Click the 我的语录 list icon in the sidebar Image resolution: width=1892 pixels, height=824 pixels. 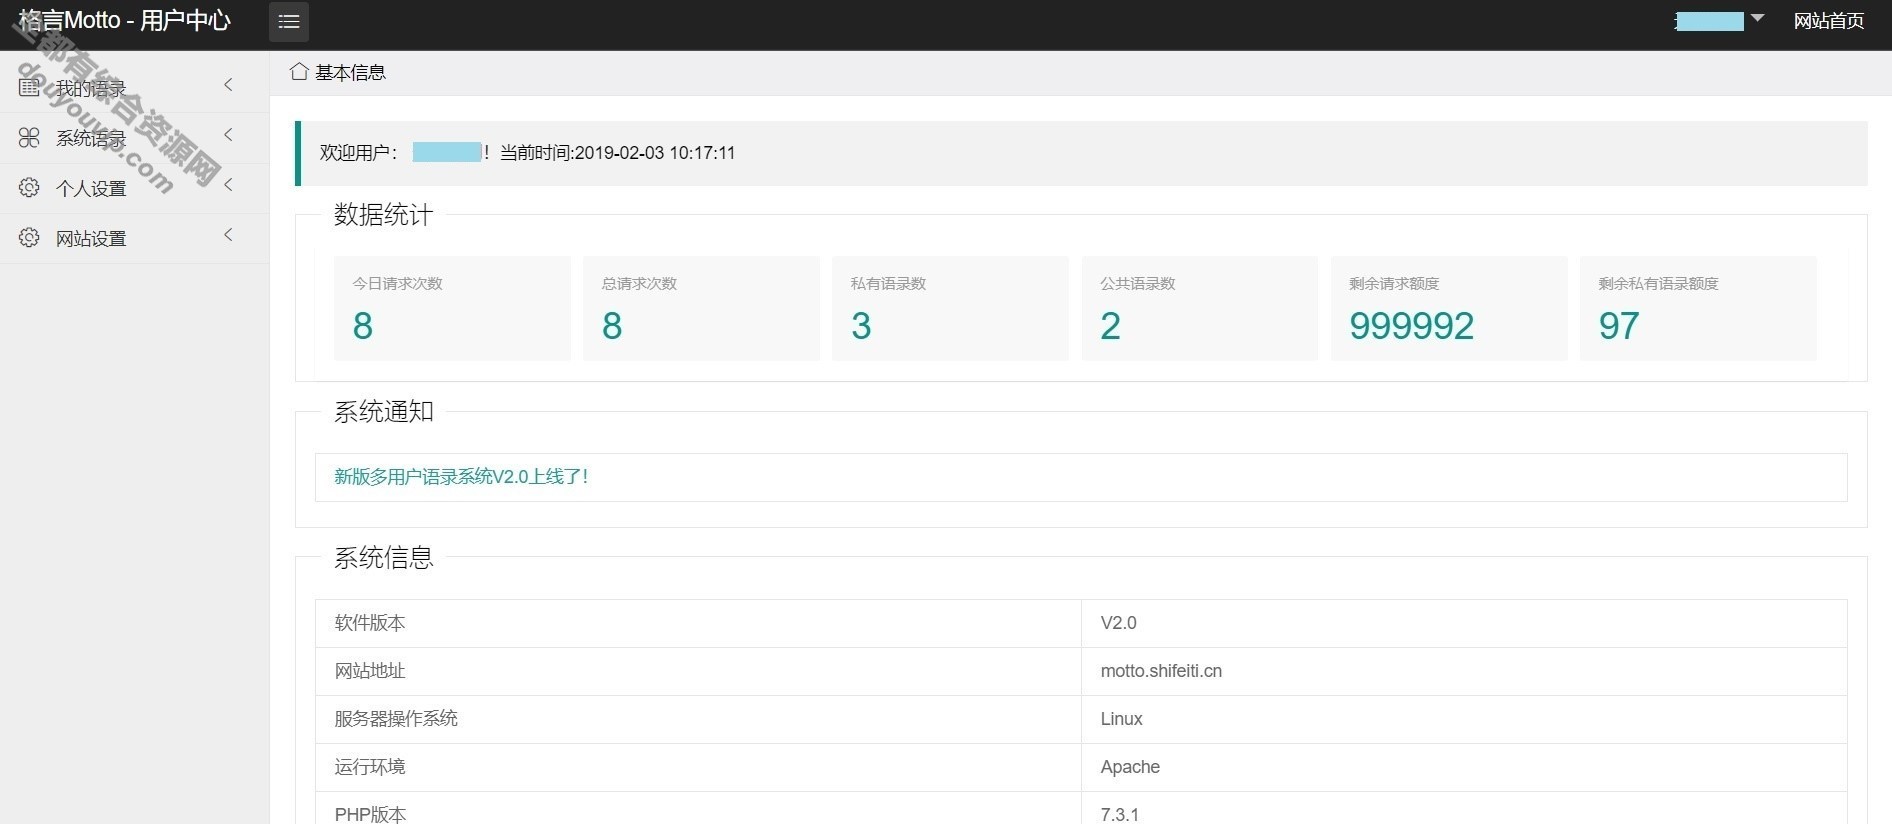[x=29, y=87]
